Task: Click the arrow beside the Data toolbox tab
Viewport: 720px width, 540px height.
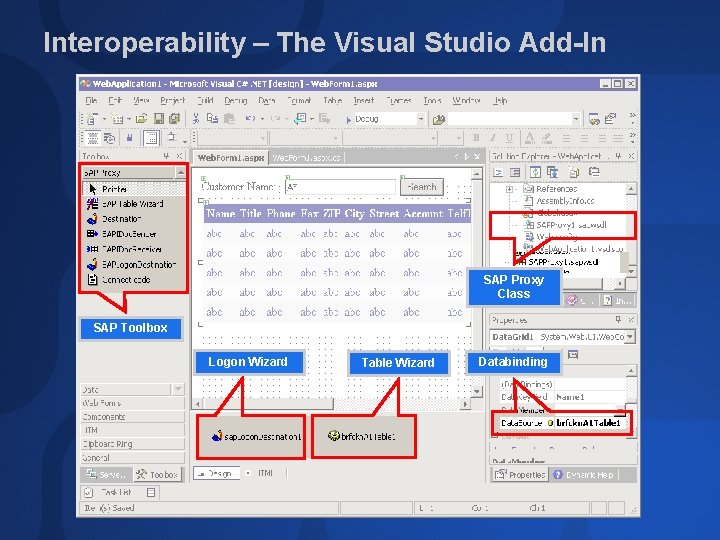Action: [178, 389]
